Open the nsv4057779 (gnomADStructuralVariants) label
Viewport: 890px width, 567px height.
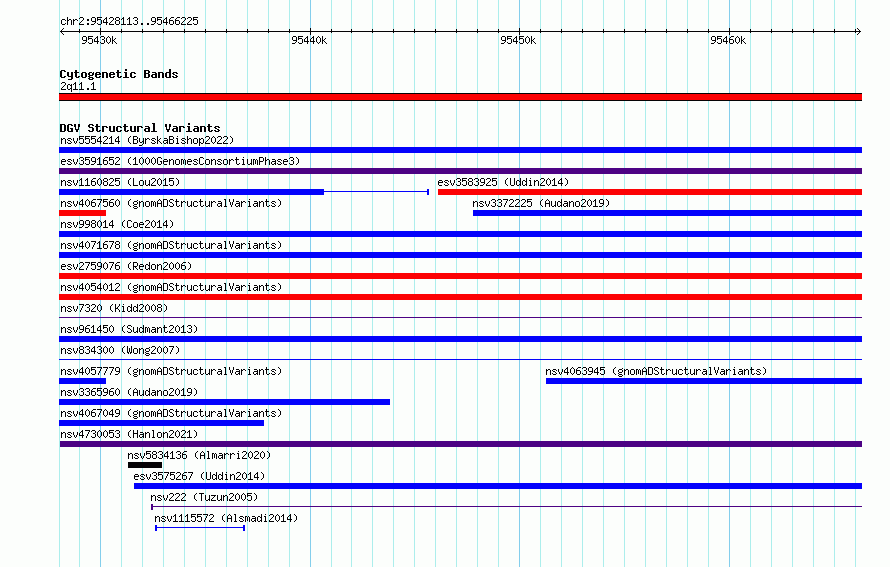171,371
